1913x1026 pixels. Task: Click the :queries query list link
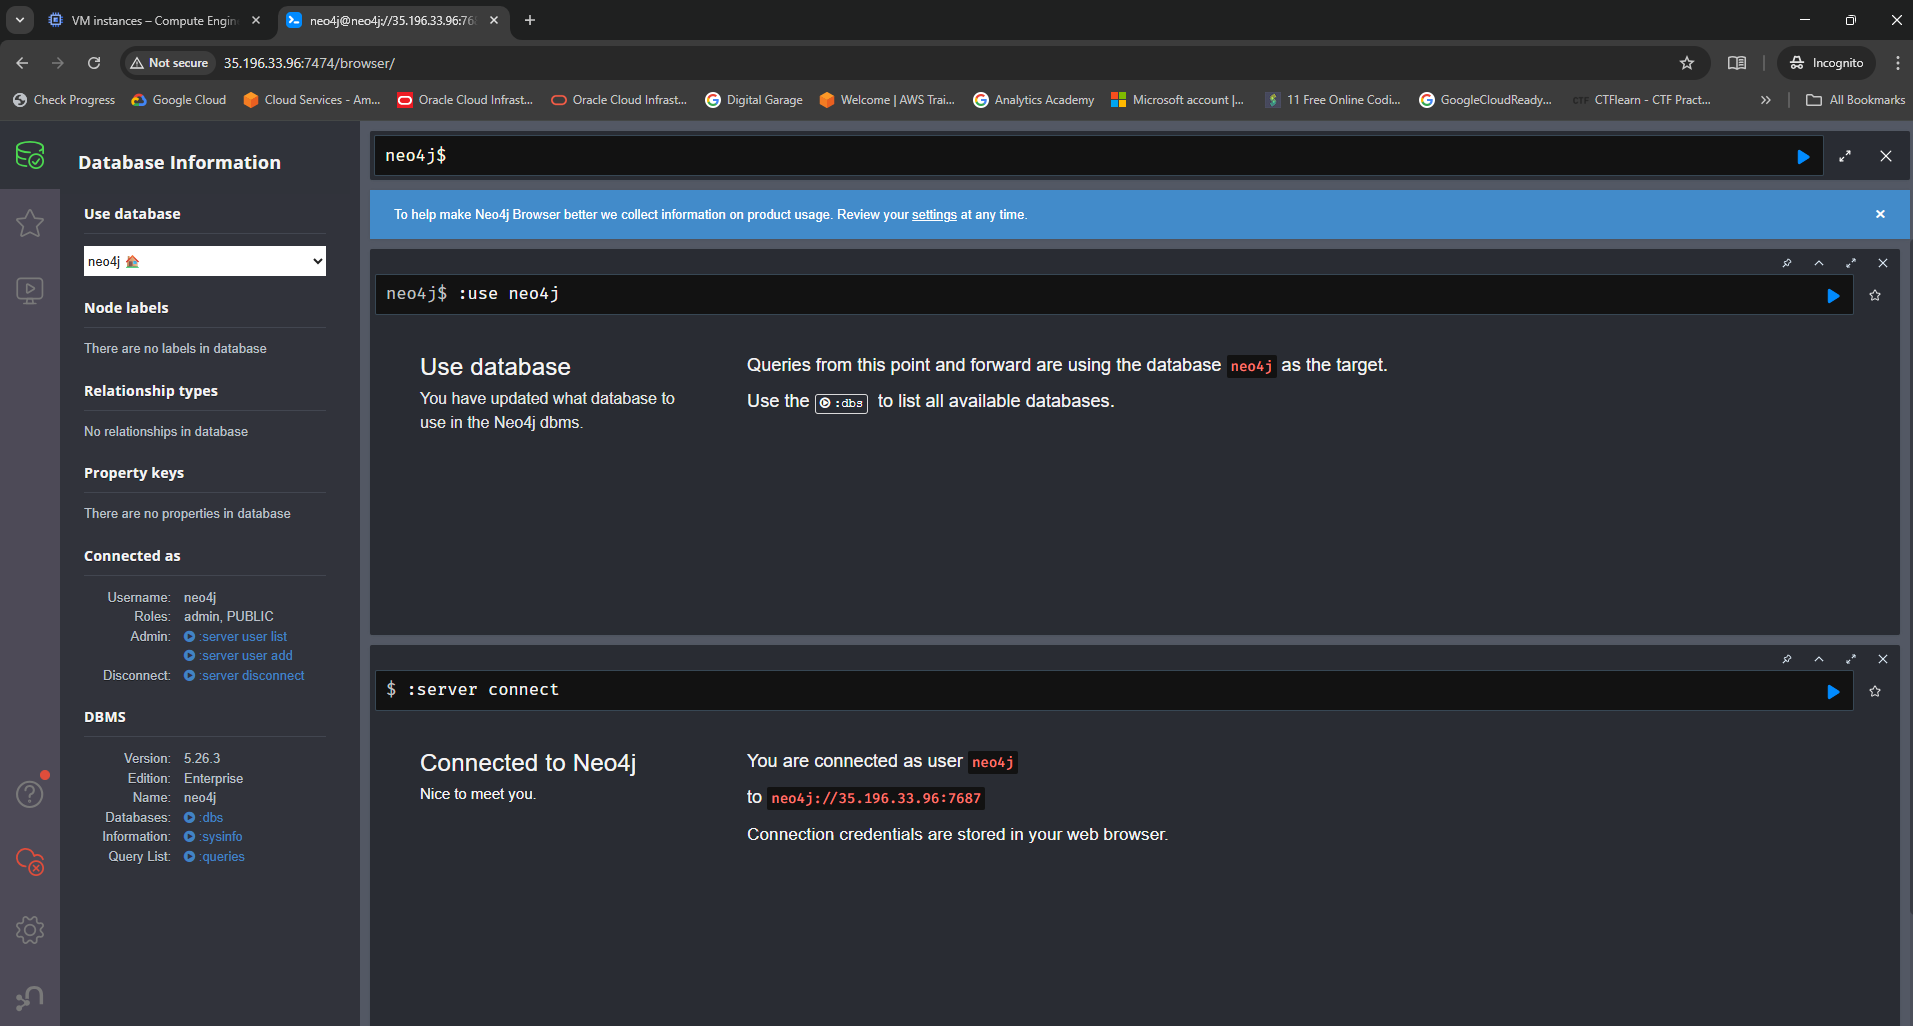[x=215, y=857]
